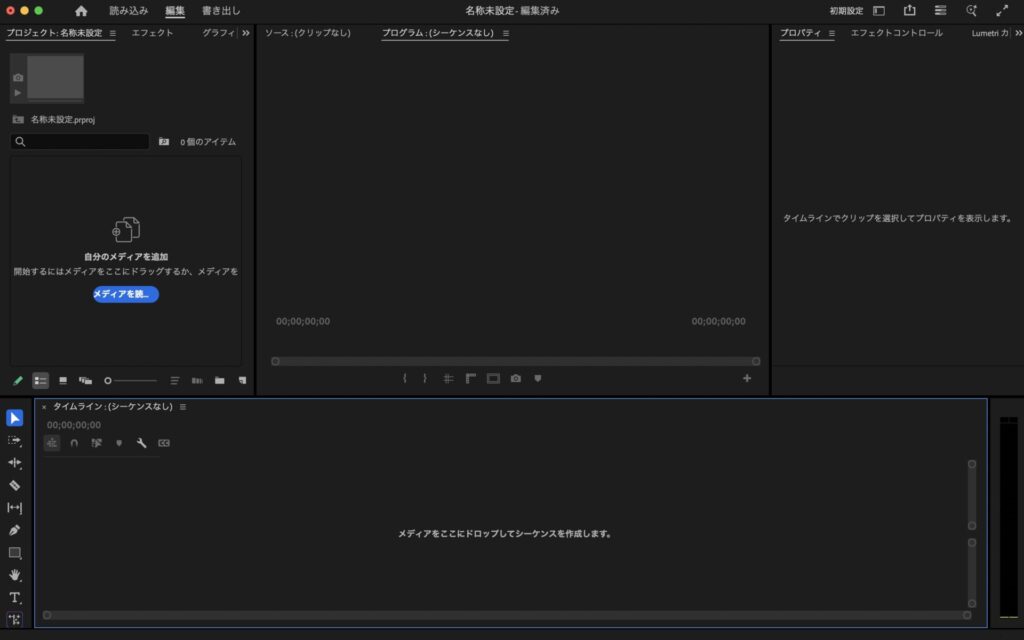Open the エフェクトコントロール tab
1024x640 pixels.
[896, 33]
